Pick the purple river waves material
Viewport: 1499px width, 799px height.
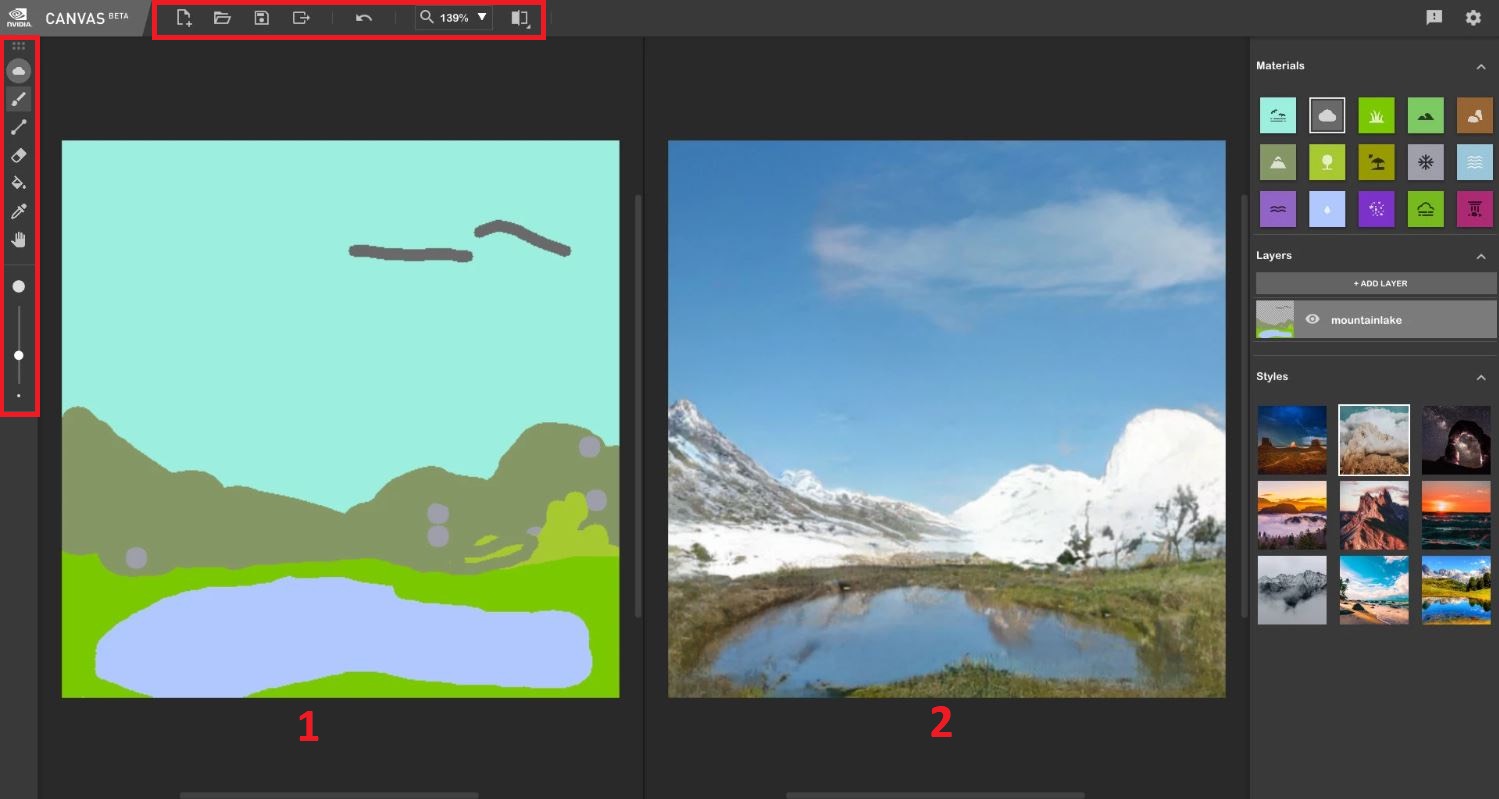[1278, 209]
